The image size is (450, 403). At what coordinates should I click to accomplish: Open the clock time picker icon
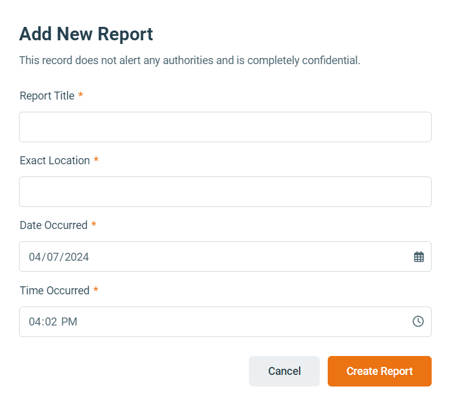[418, 321]
